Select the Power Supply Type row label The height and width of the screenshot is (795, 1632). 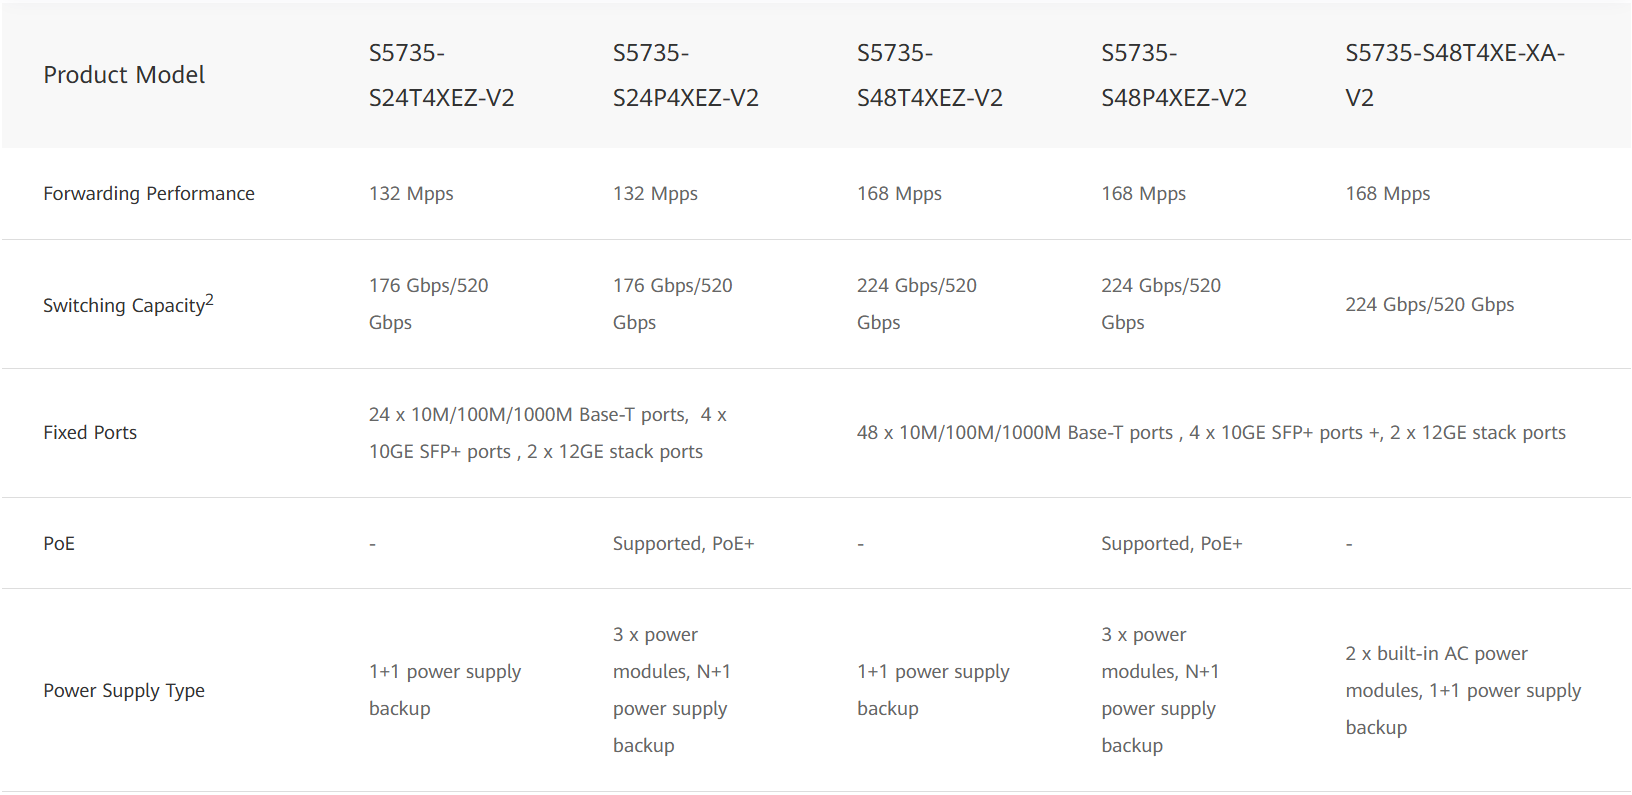coord(124,691)
